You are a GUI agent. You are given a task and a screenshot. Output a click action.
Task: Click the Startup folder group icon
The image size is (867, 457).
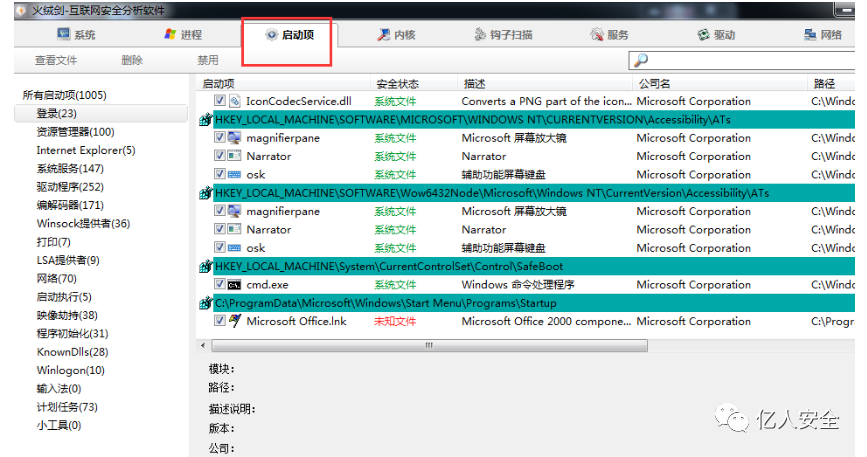click(x=206, y=303)
